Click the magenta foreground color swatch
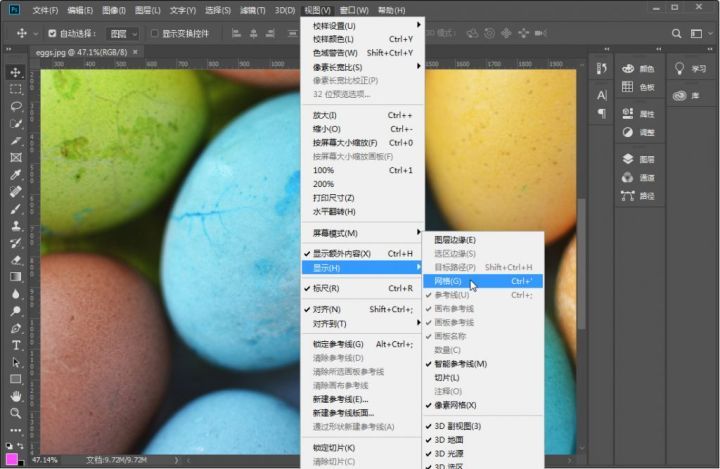The width and height of the screenshot is (720, 469). tap(11, 459)
